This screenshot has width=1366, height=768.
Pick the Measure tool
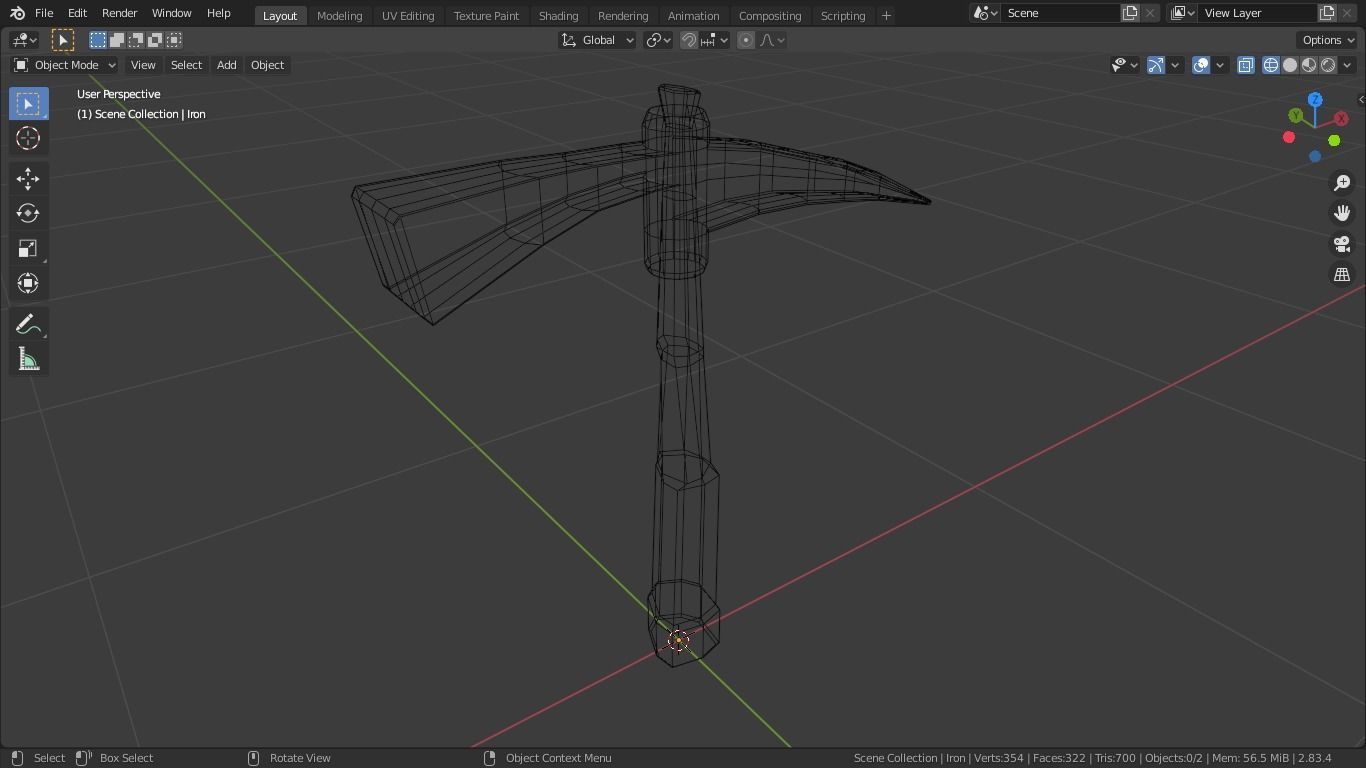(28, 359)
